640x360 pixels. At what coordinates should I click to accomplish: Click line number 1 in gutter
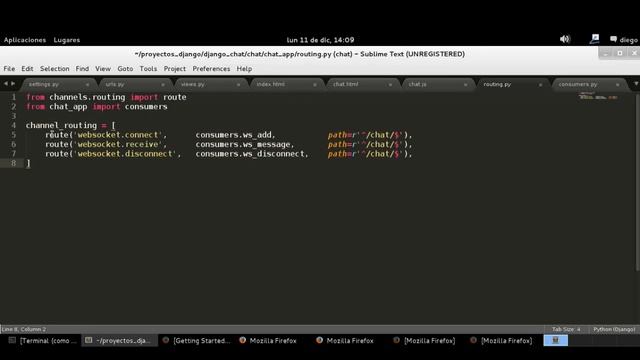click(x=13, y=97)
